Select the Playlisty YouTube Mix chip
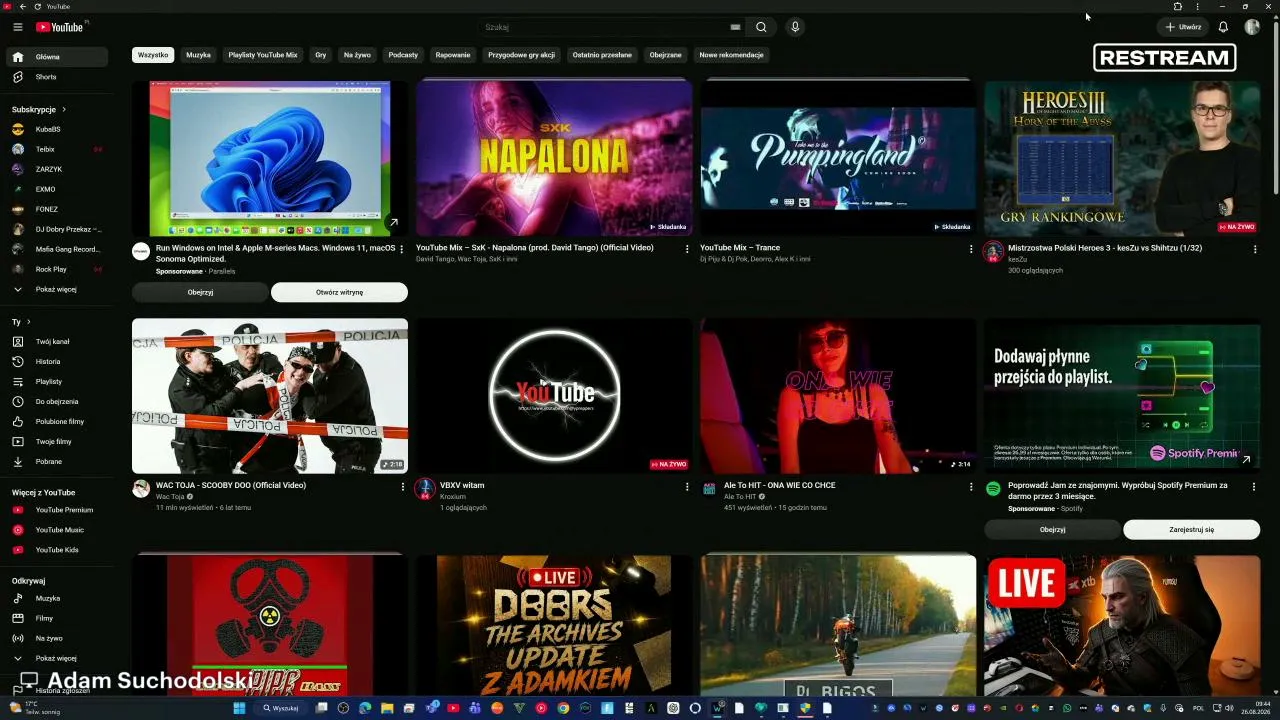 pos(263,55)
